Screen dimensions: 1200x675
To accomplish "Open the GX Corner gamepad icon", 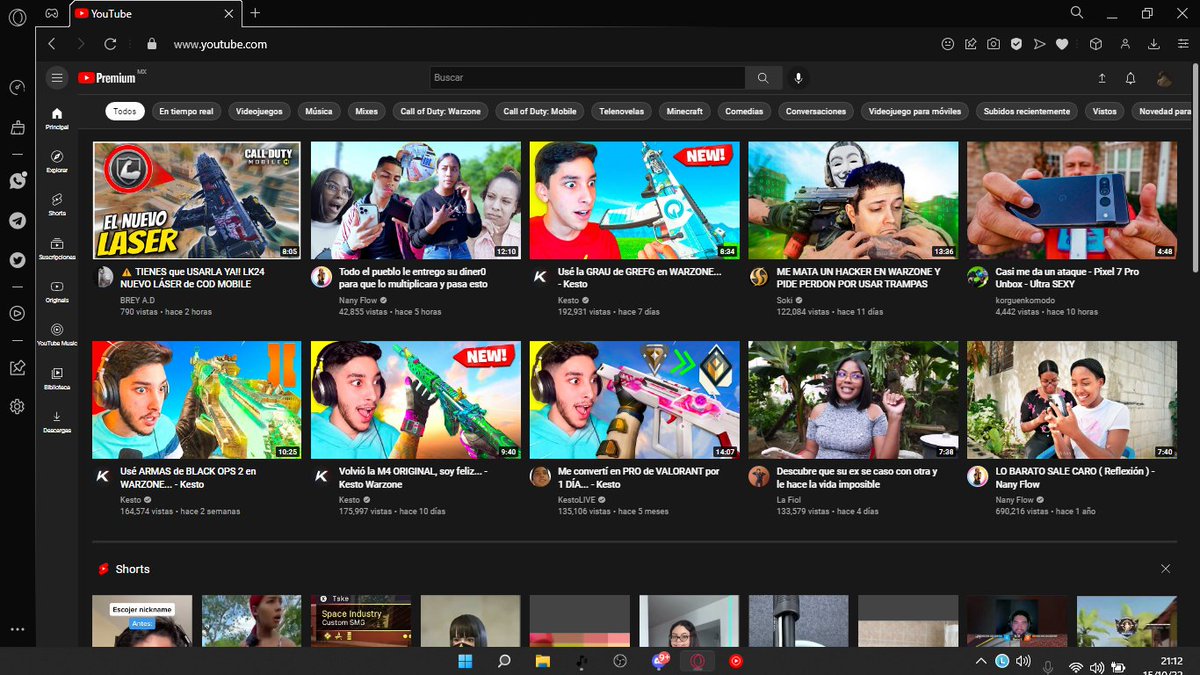I will [x=52, y=13].
